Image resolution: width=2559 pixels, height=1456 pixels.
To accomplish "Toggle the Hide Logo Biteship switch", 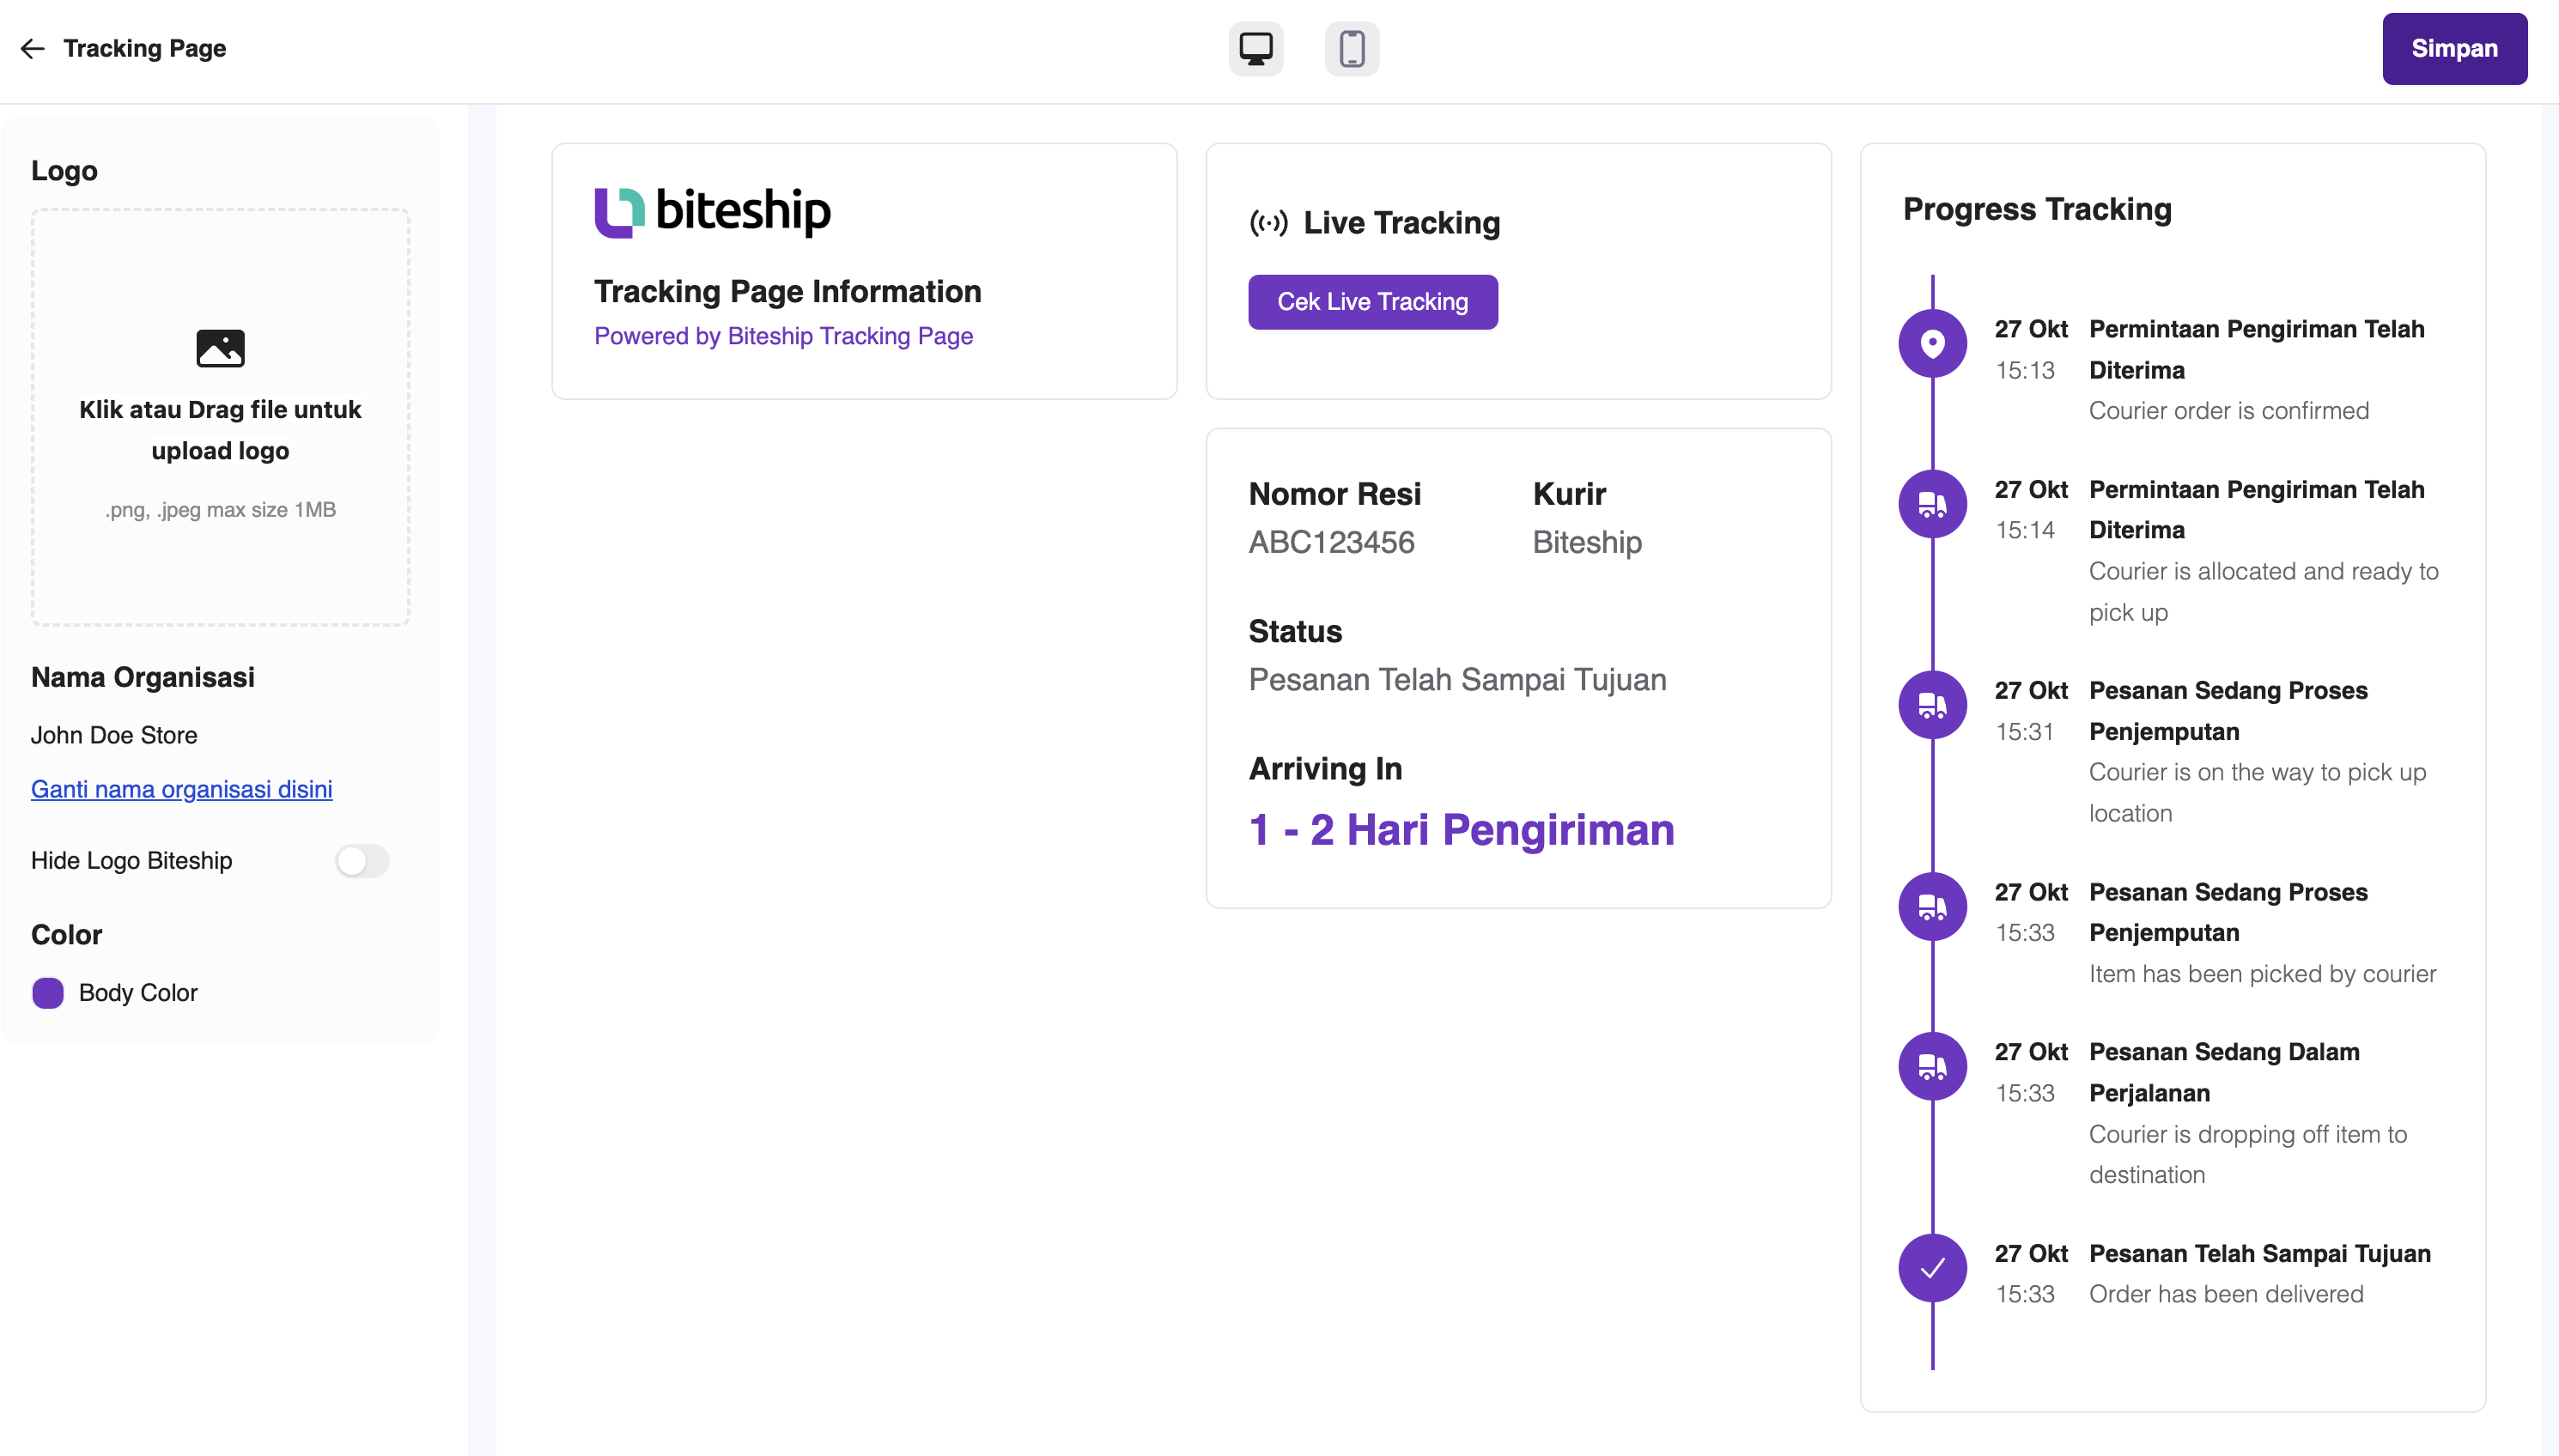I will tap(362, 861).
